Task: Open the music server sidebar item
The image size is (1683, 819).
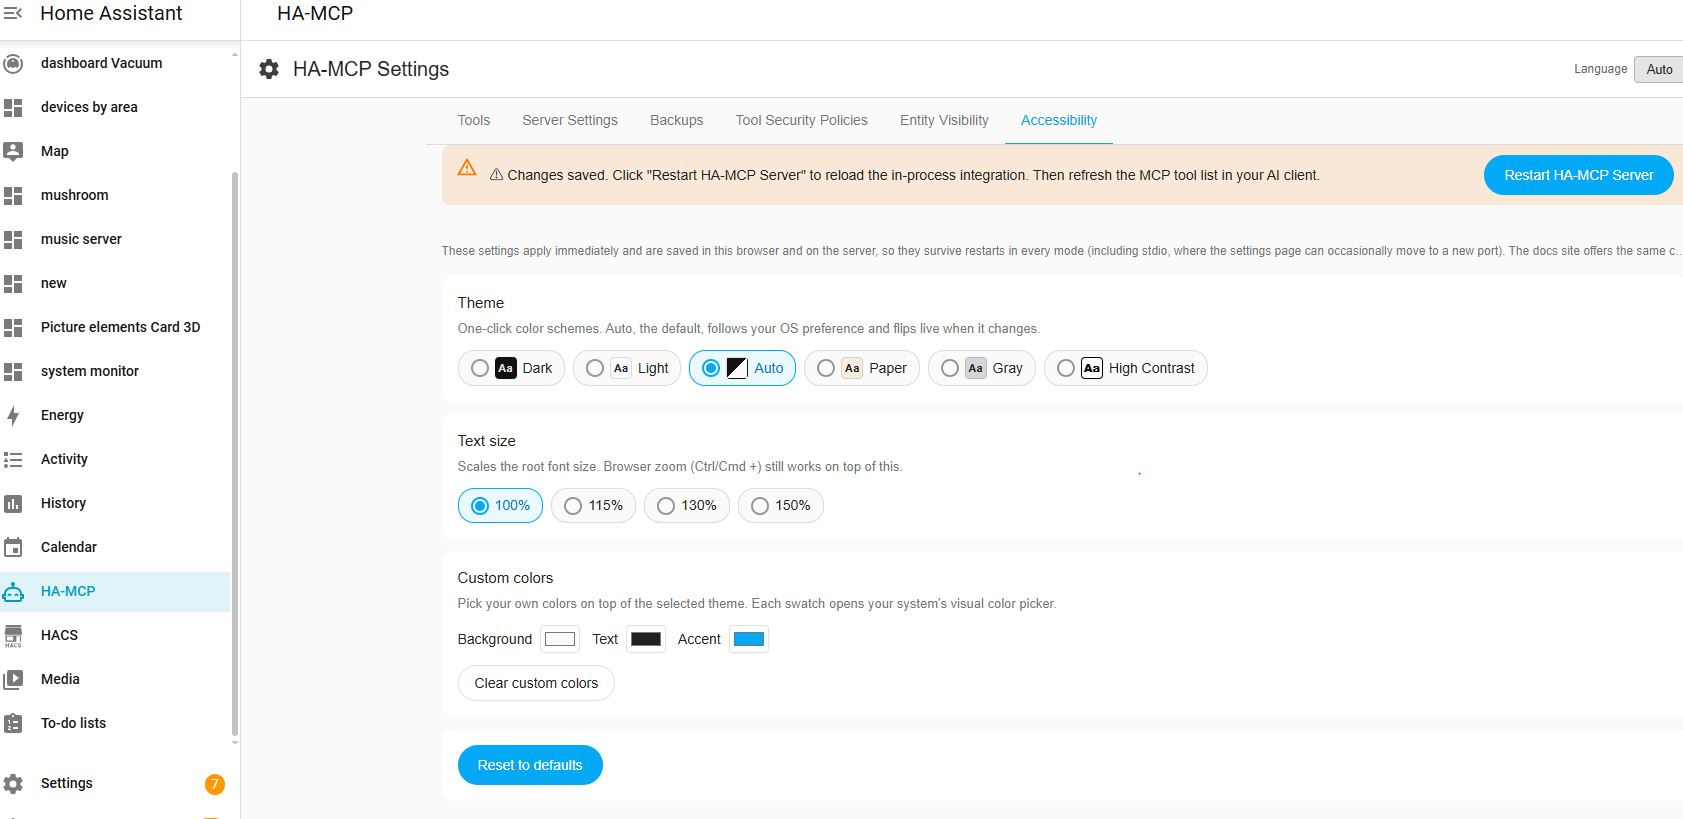Action: (115, 239)
